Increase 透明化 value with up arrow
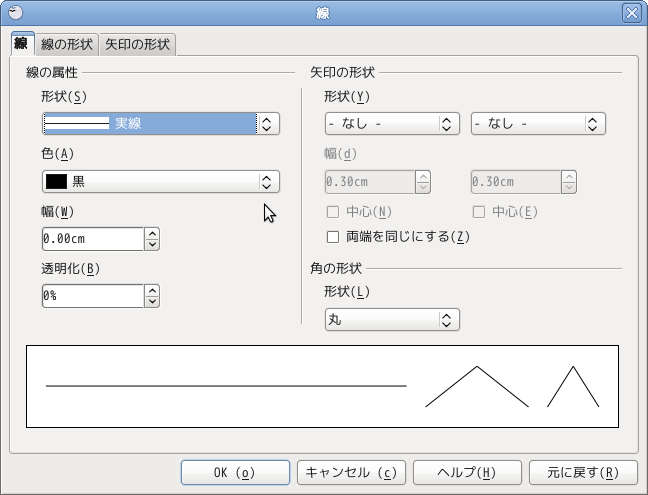Viewport: 648px width, 495px height. click(152, 291)
